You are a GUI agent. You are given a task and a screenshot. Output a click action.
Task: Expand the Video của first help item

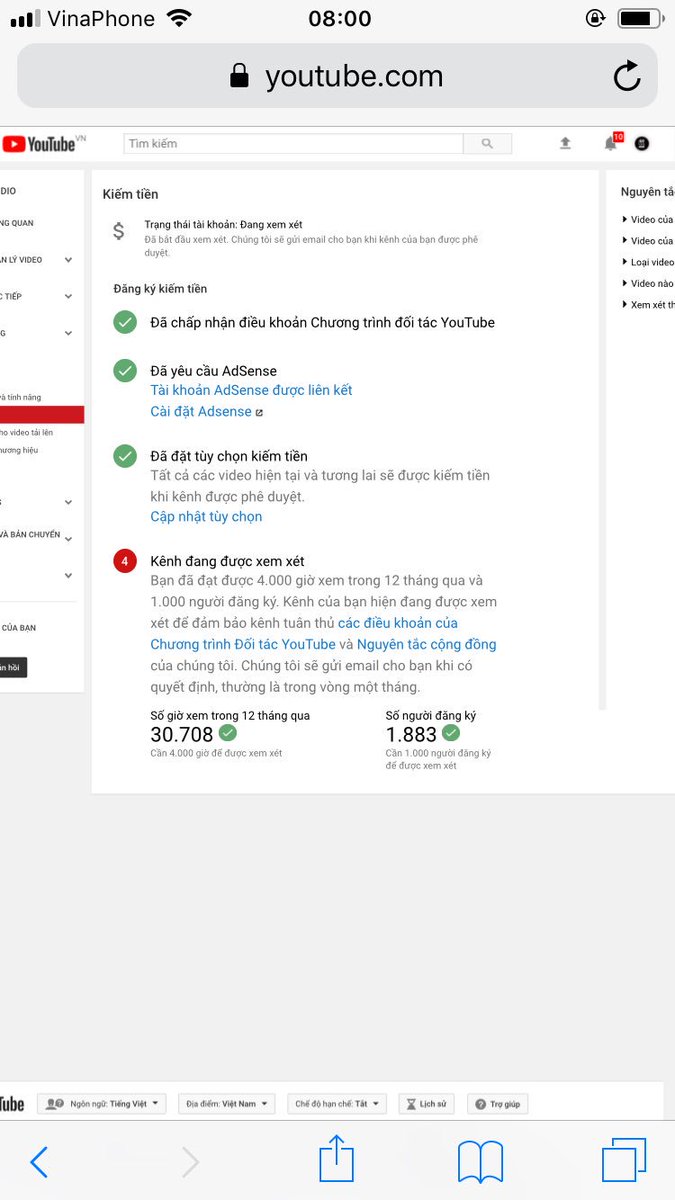coord(647,219)
